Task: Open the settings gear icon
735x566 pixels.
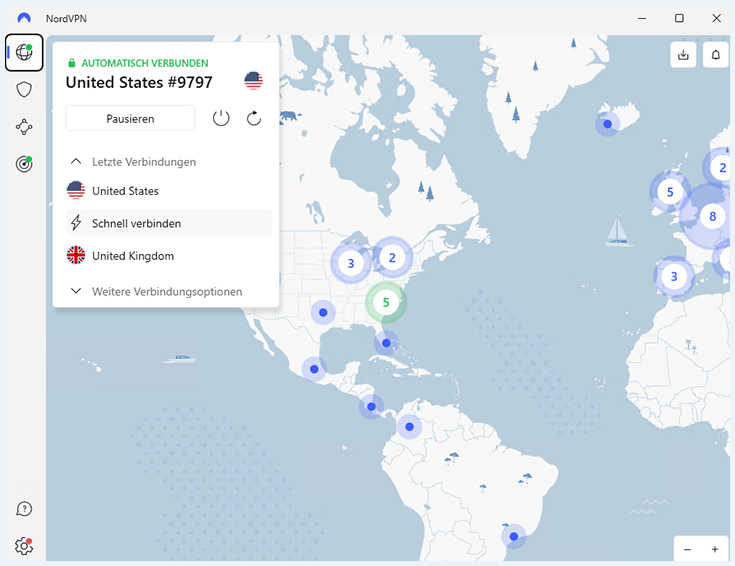Action: (24, 546)
